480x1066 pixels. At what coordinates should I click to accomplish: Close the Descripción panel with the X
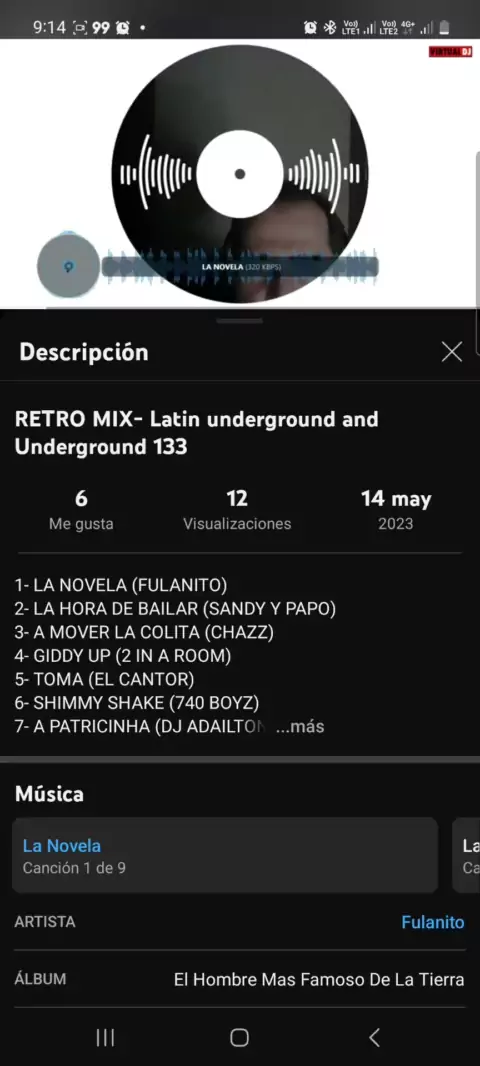point(451,351)
